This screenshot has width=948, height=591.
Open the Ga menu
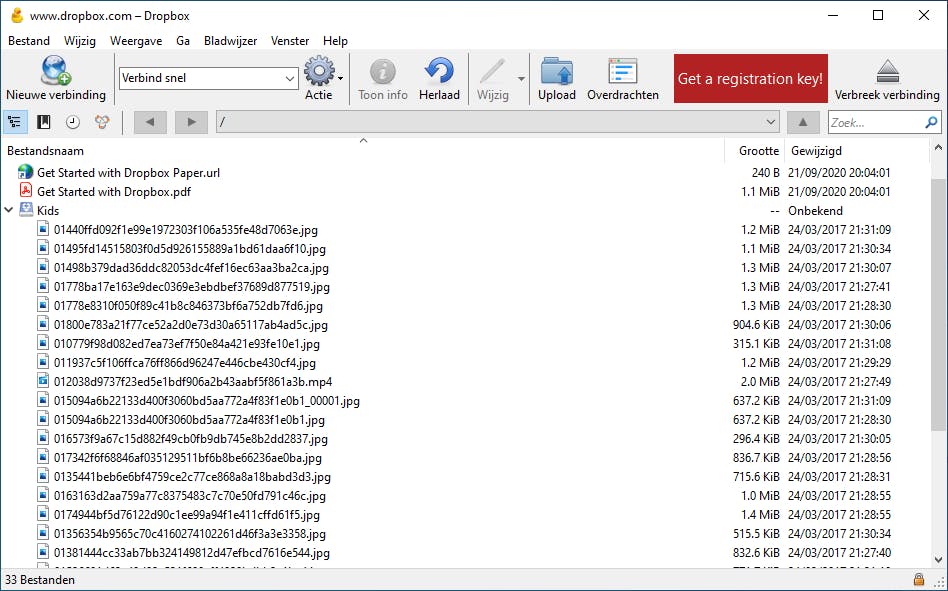coord(183,40)
